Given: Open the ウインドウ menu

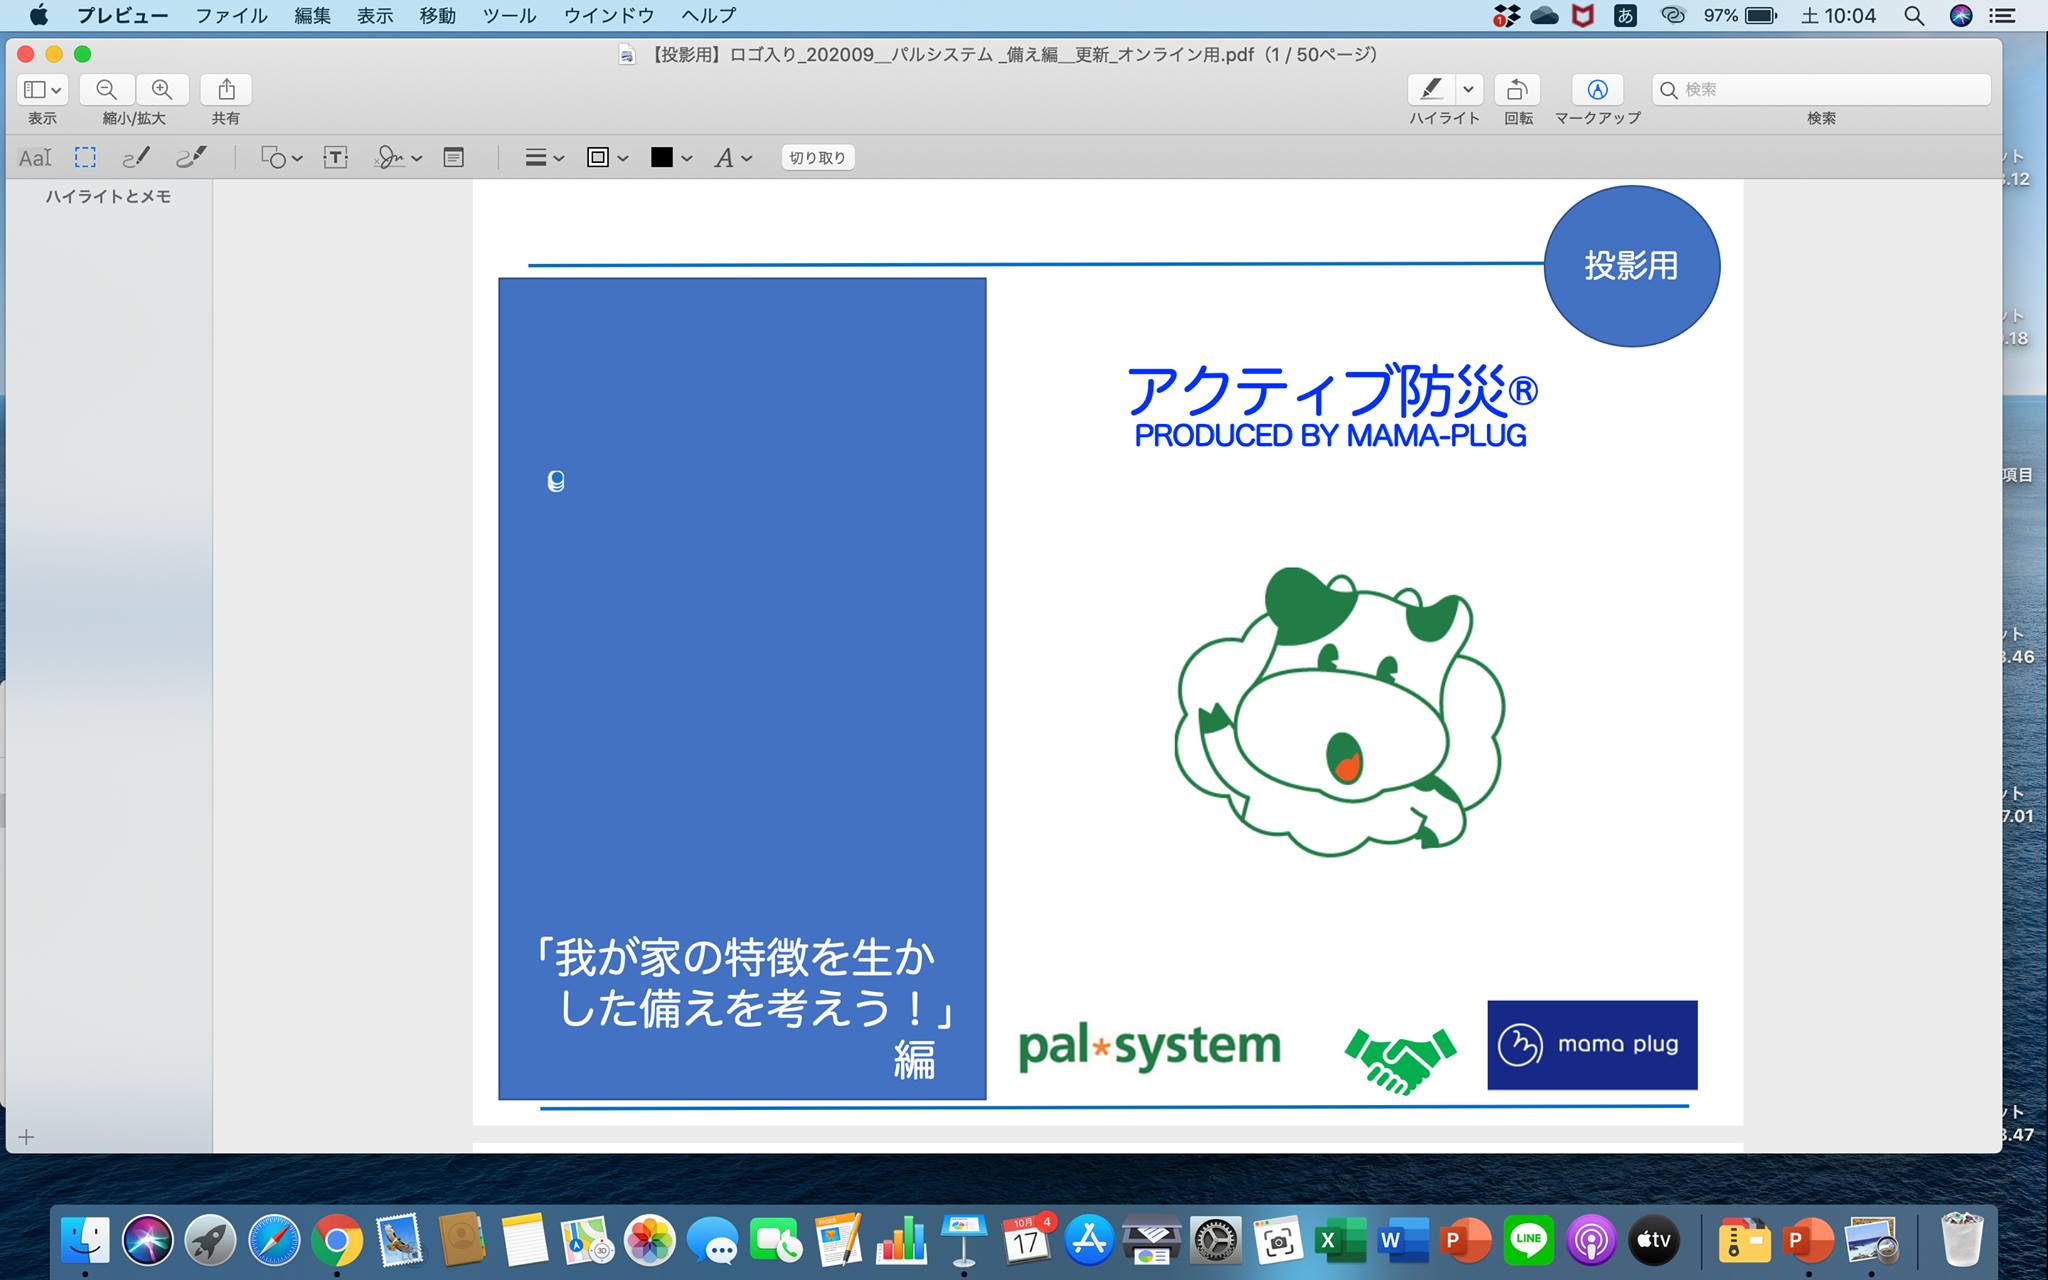Looking at the screenshot, I should (x=609, y=16).
